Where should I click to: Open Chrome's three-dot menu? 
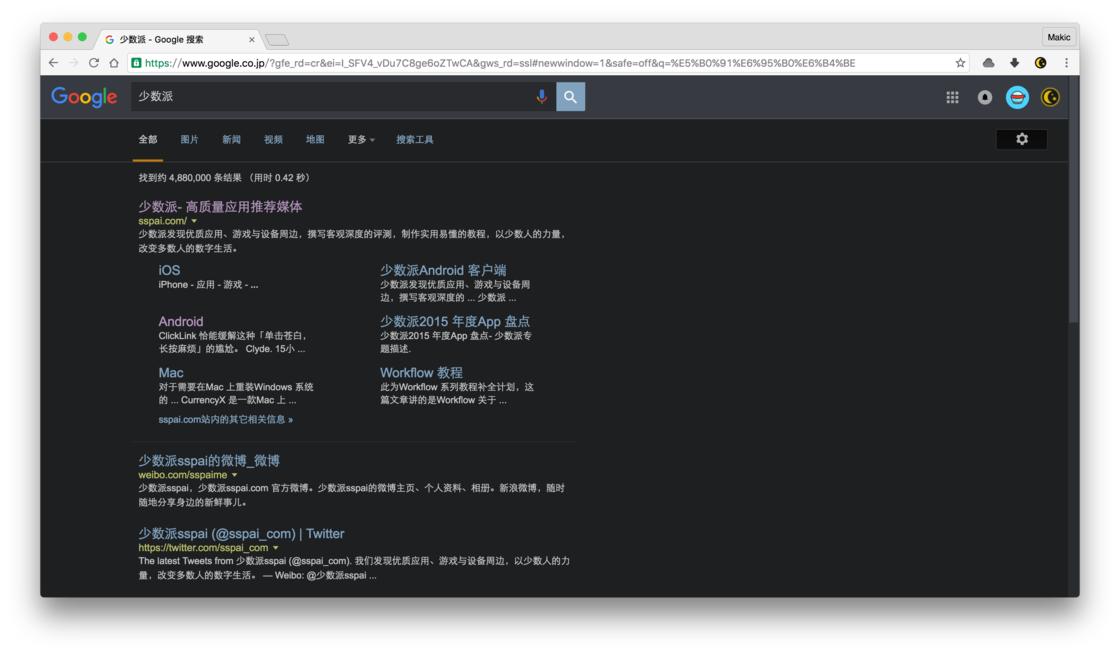click(x=1066, y=63)
